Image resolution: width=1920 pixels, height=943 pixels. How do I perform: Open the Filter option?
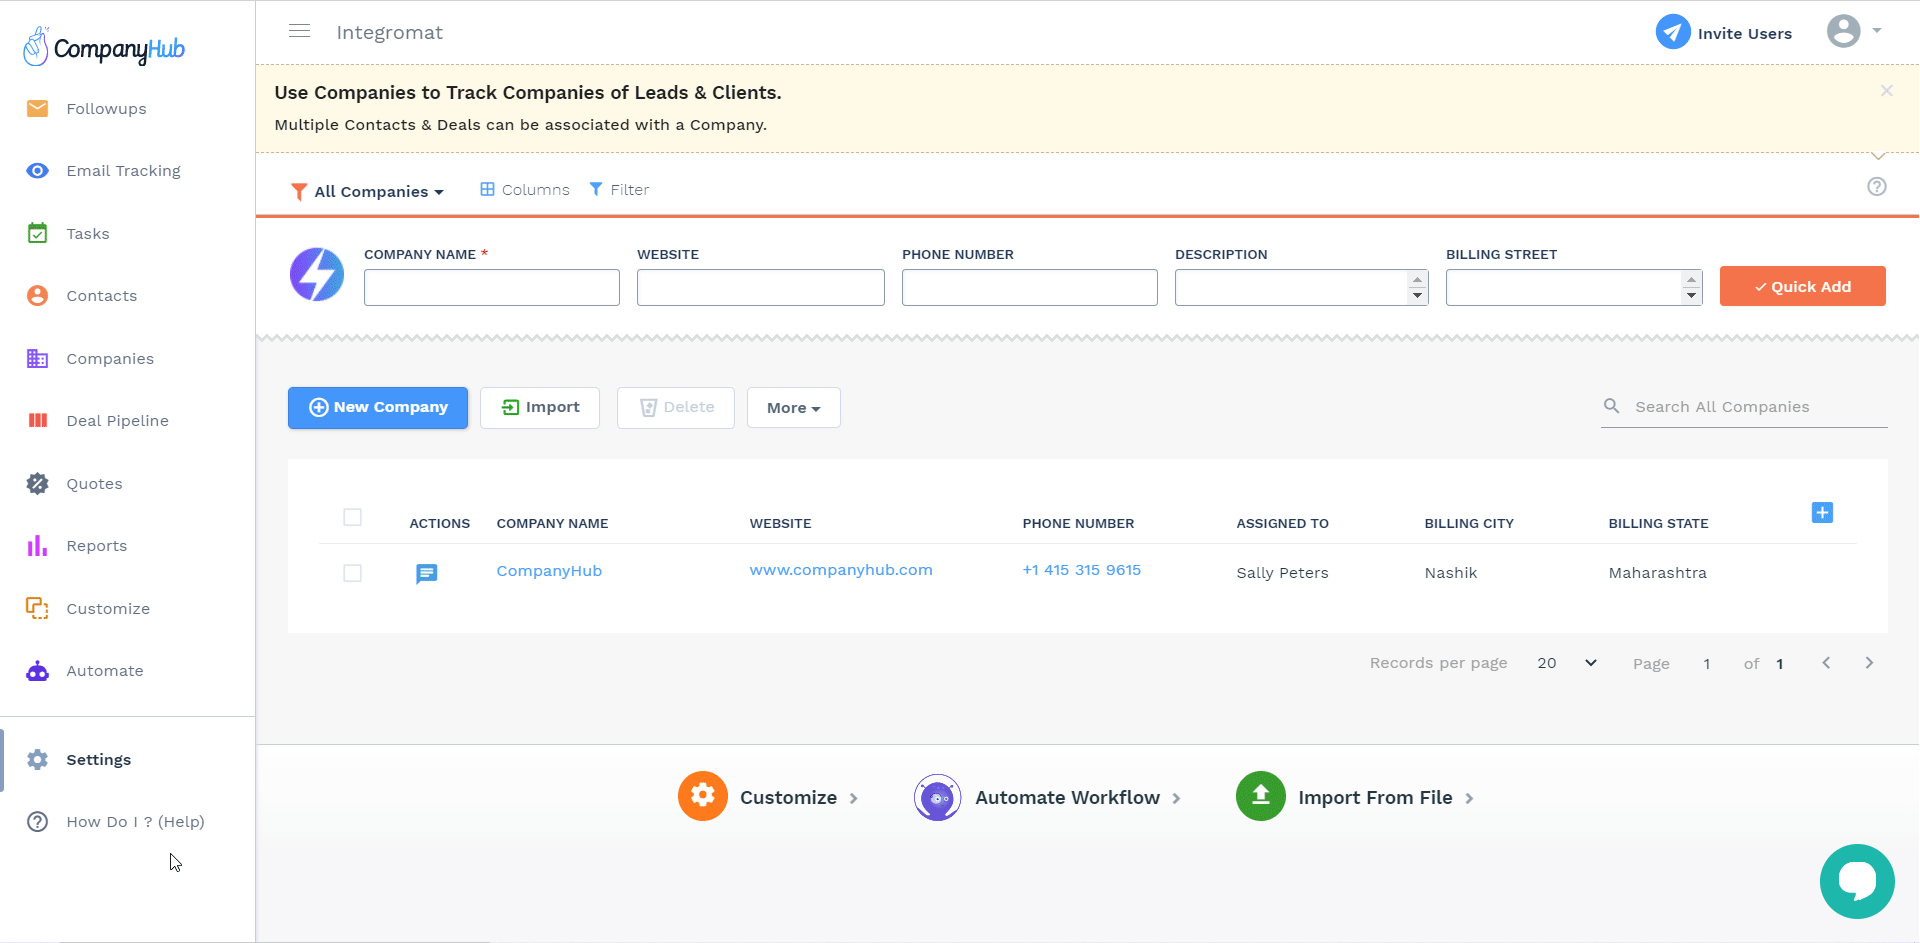pyautogui.click(x=619, y=190)
